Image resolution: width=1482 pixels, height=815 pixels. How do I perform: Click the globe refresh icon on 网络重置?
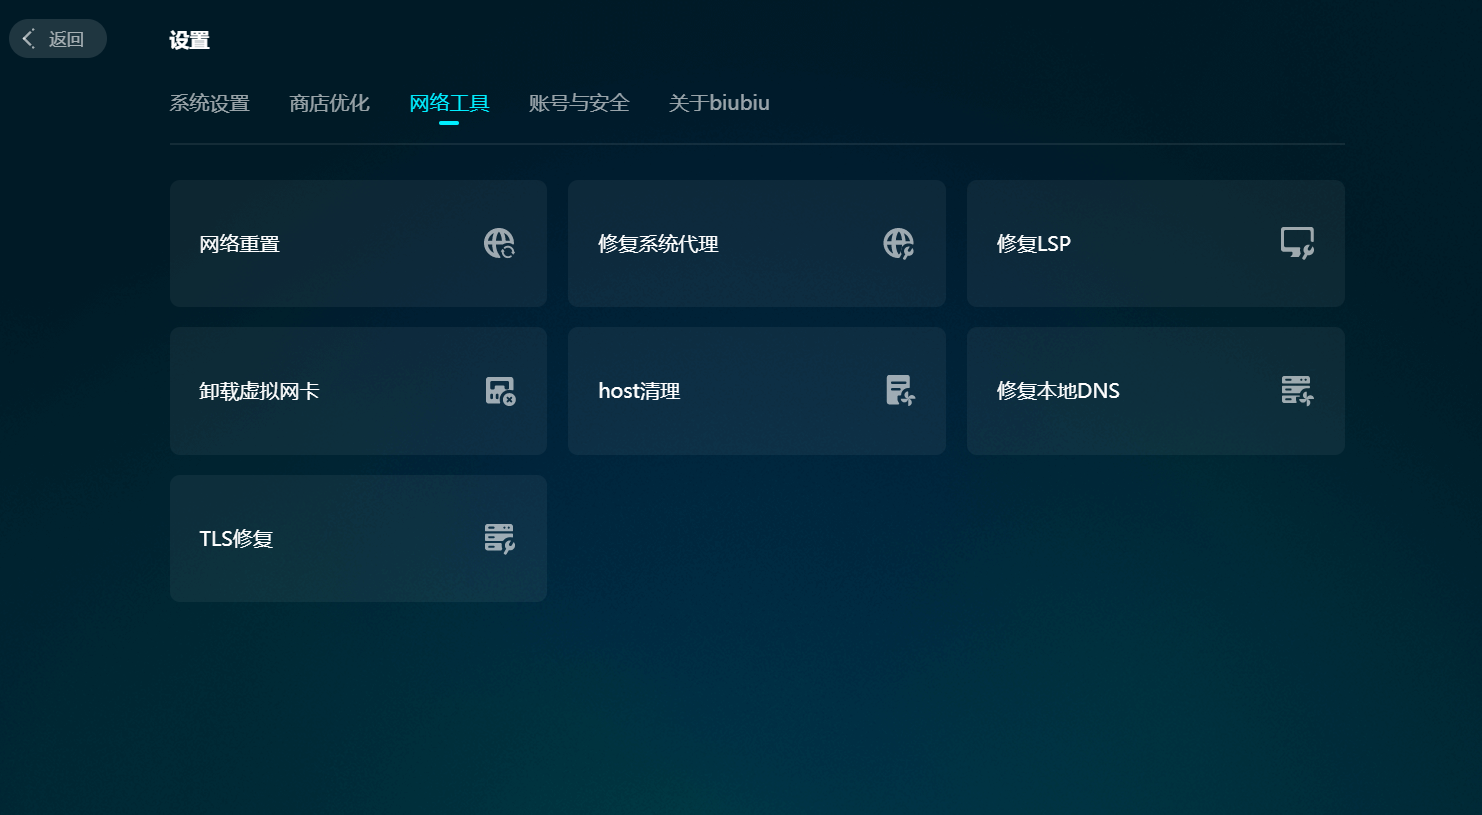(x=499, y=243)
